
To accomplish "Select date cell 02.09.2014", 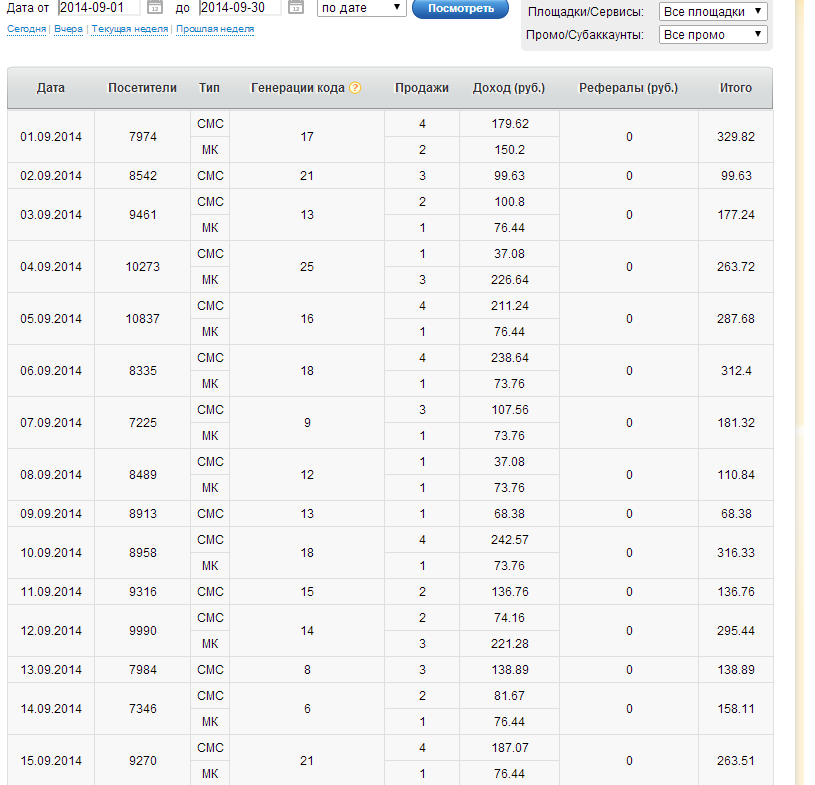I will click(51, 176).
